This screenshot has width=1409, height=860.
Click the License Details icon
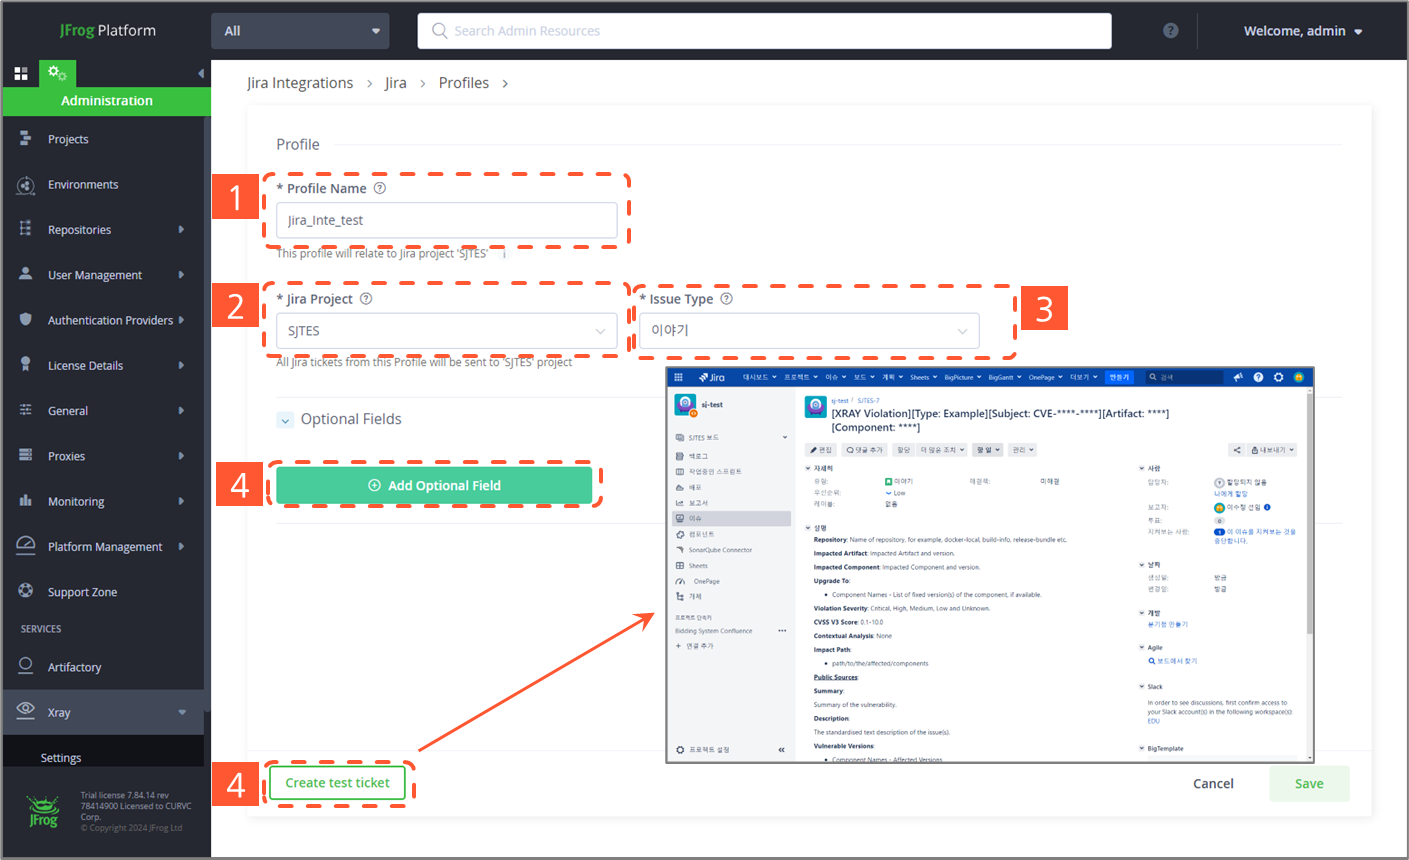tap(25, 364)
